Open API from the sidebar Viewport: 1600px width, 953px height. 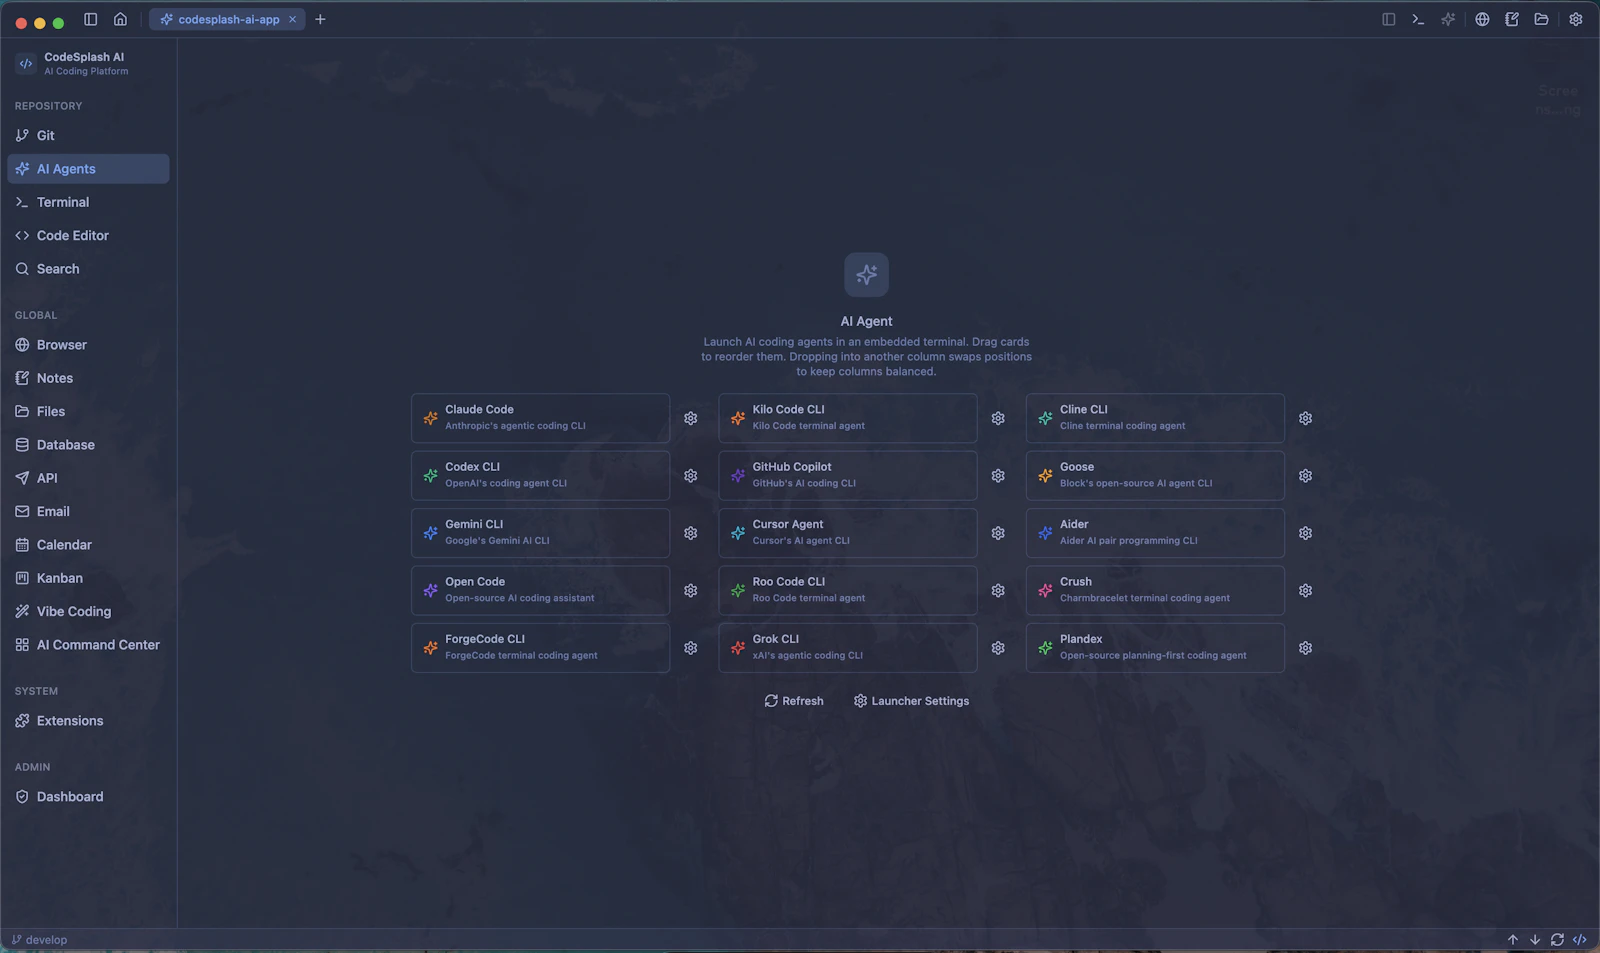click(88, 478)
